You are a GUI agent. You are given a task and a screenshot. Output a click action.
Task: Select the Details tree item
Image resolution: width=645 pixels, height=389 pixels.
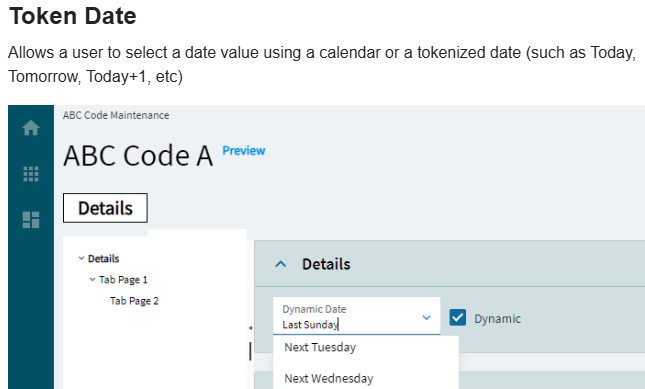click(x=103, y=259)
